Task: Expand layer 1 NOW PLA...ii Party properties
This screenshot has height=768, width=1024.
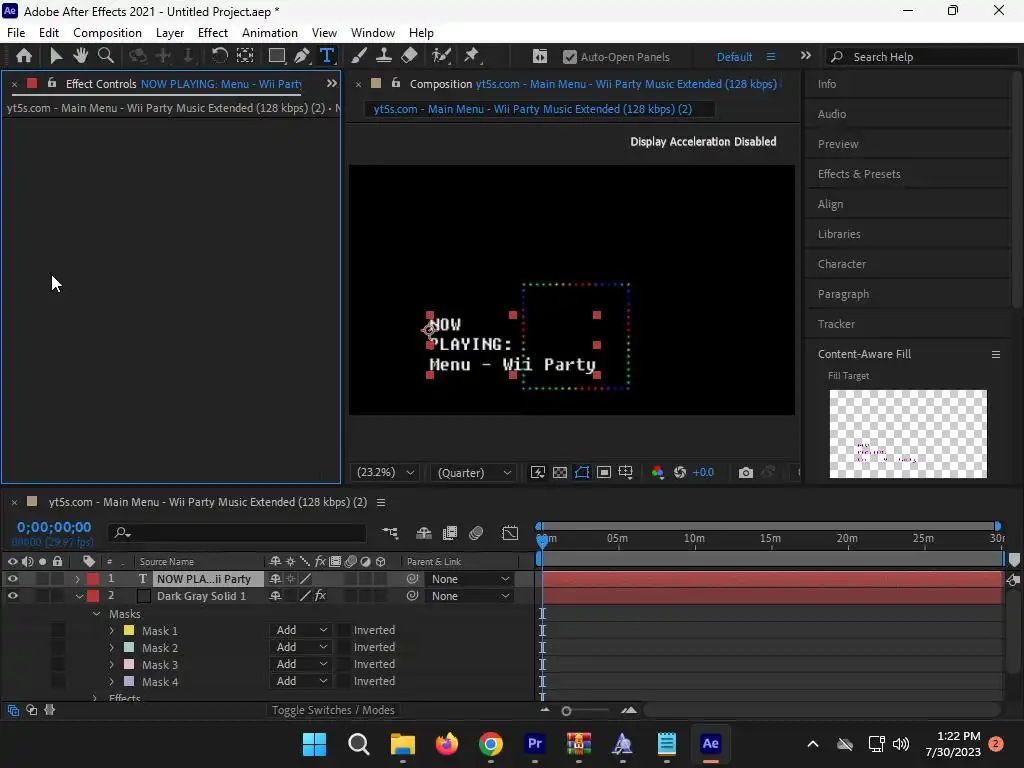Action: (x=77, y=579)
